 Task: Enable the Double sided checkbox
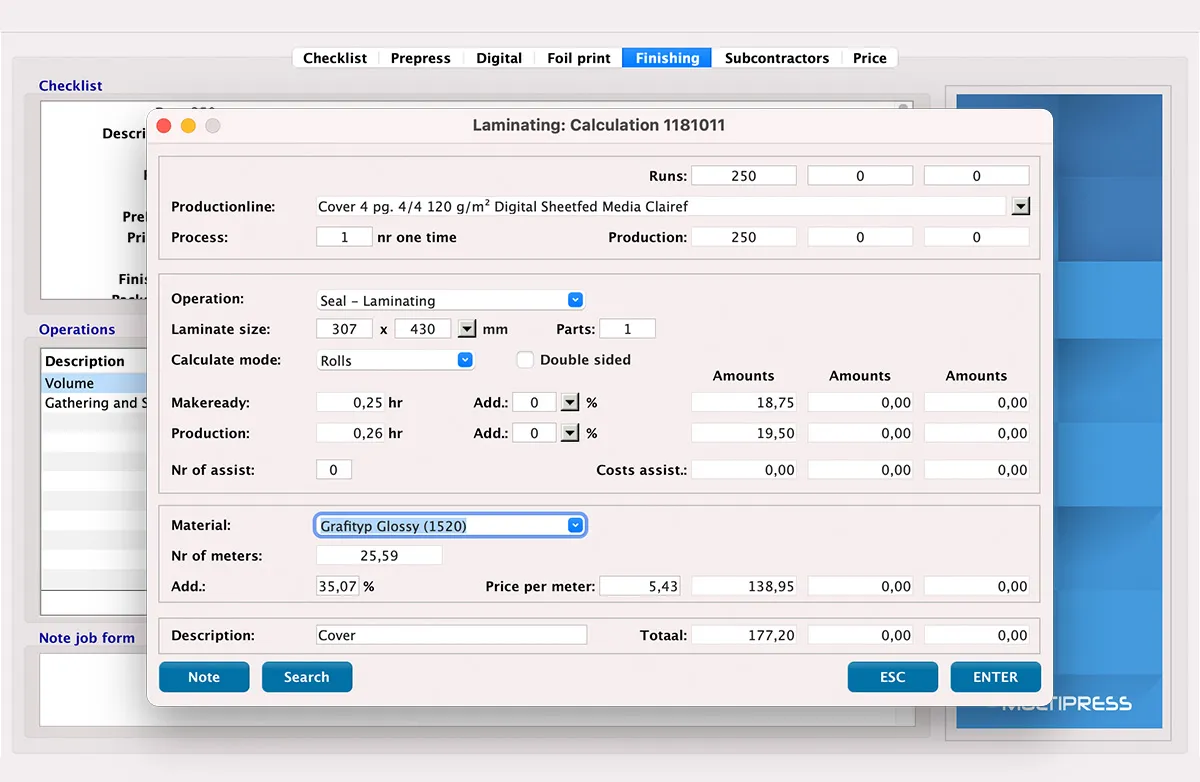[x=525, y=360]
